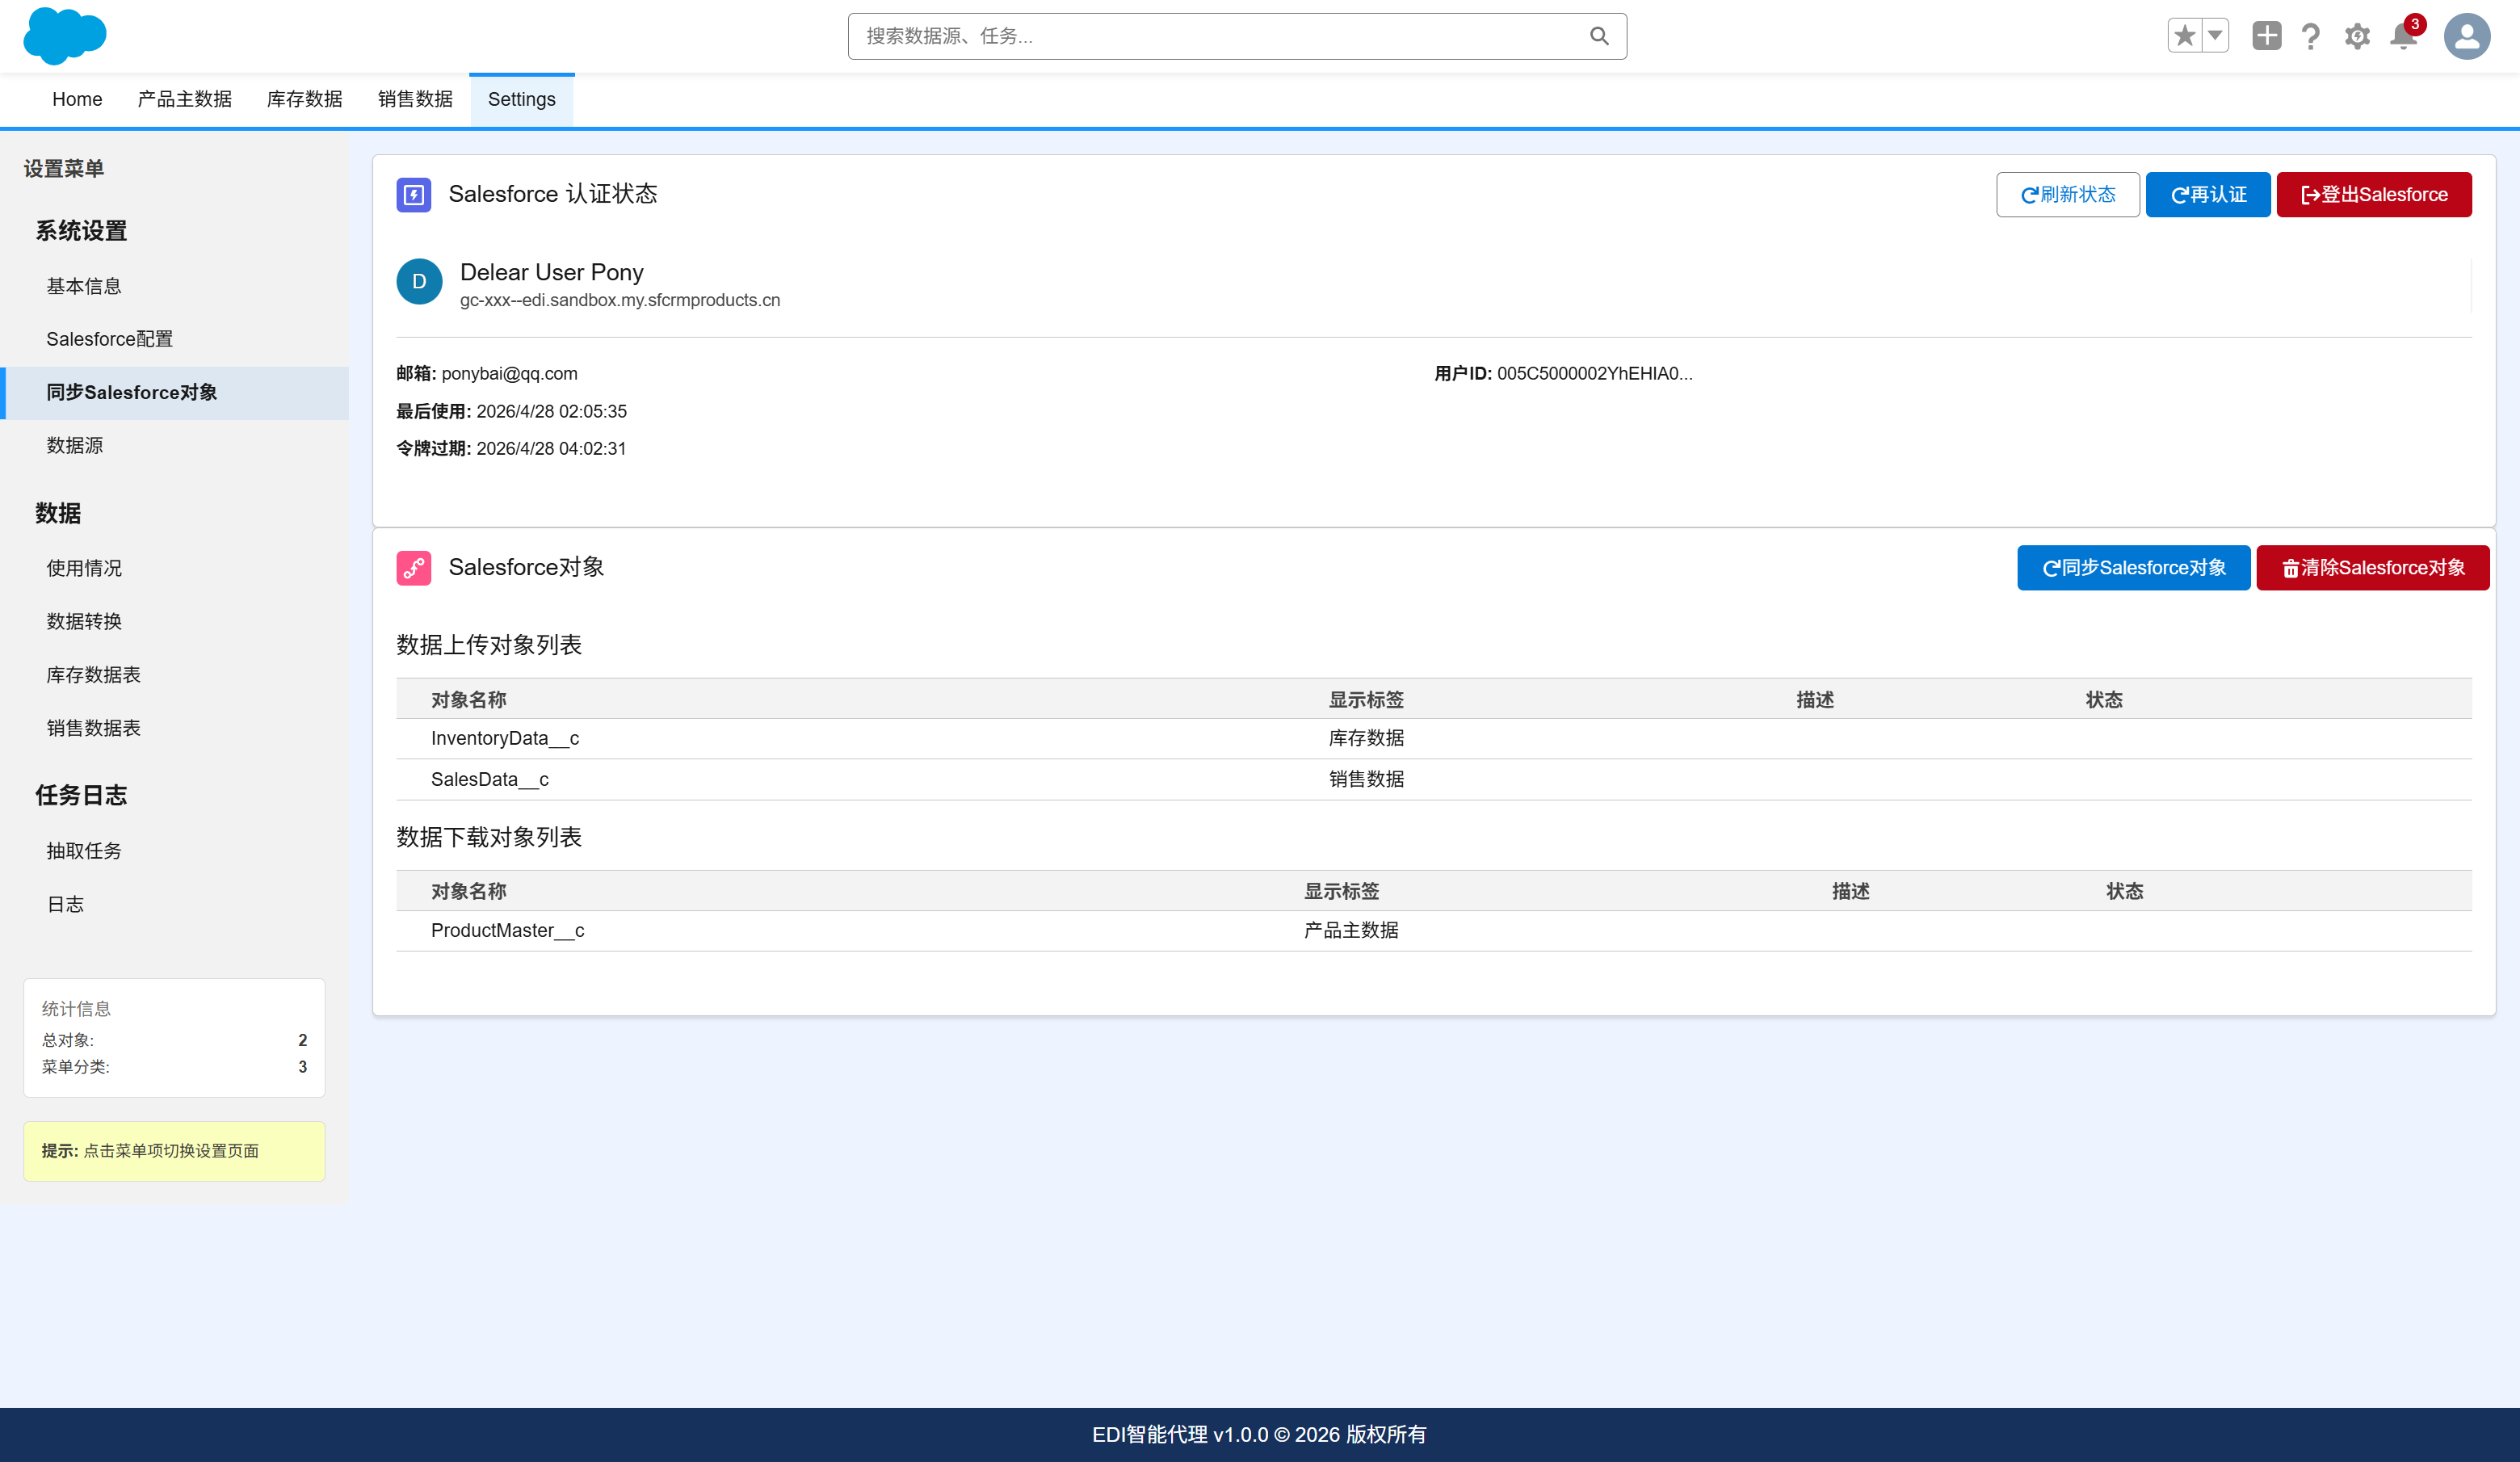Click the user avatar icon
Image resolution: width=2520 pixels, height=1462 pixels.
pyautogui.click(x=2466, y=36)
